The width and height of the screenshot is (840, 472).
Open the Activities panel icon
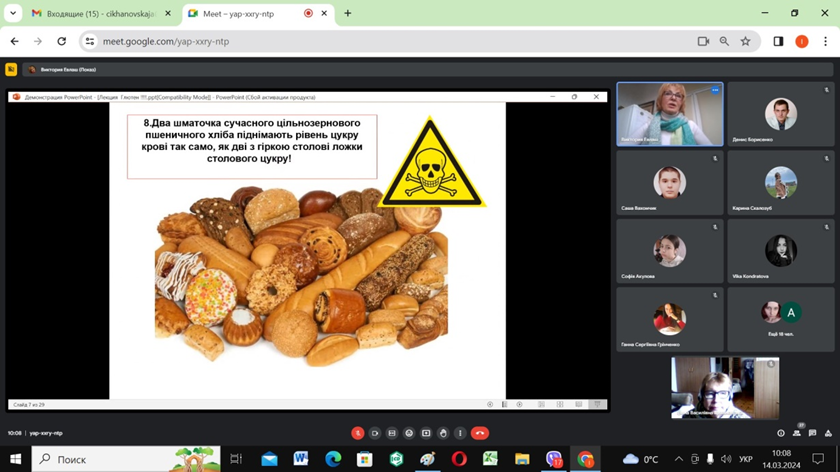click(x=828, y=433)
